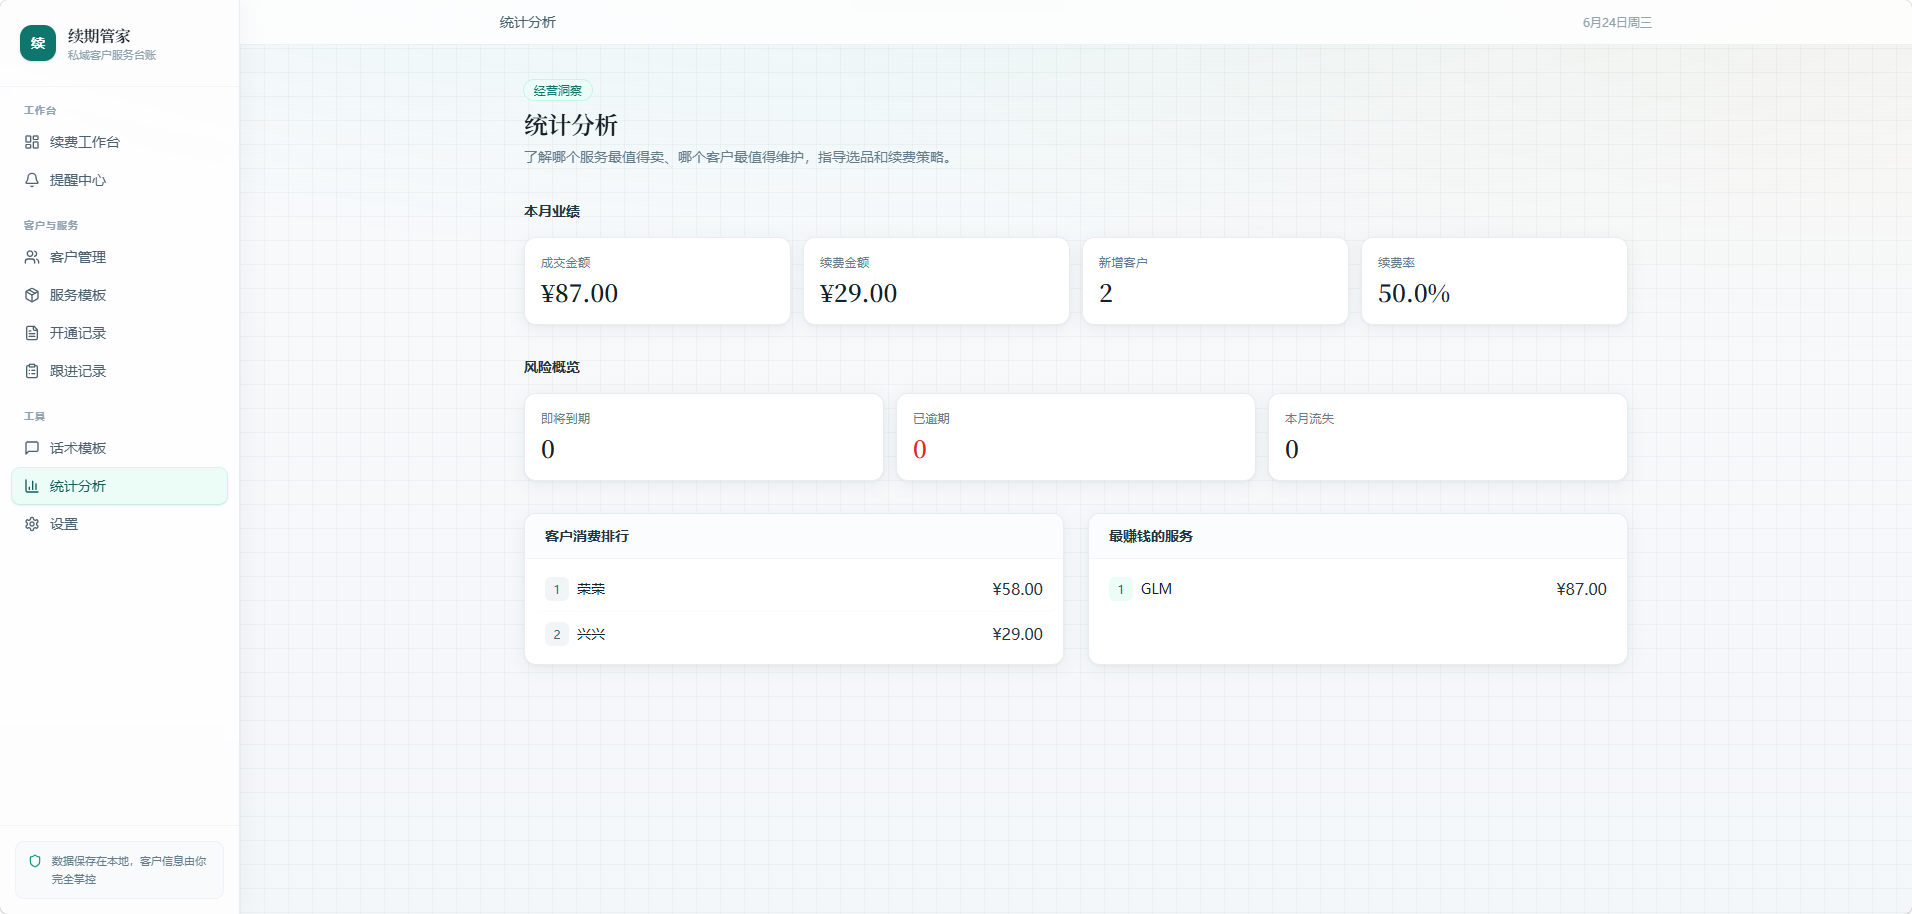Click customer 兴兴 in the ranking list
The height and width of the screenshot is (914, 1912).
(x=591, y=634)
